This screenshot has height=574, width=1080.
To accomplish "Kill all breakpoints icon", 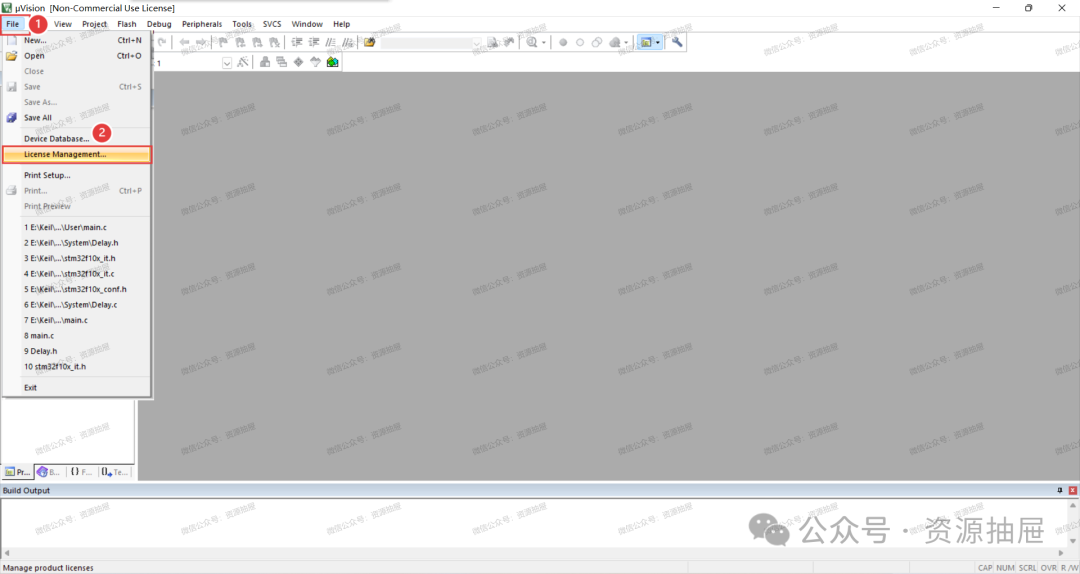I will click(614, 43).
